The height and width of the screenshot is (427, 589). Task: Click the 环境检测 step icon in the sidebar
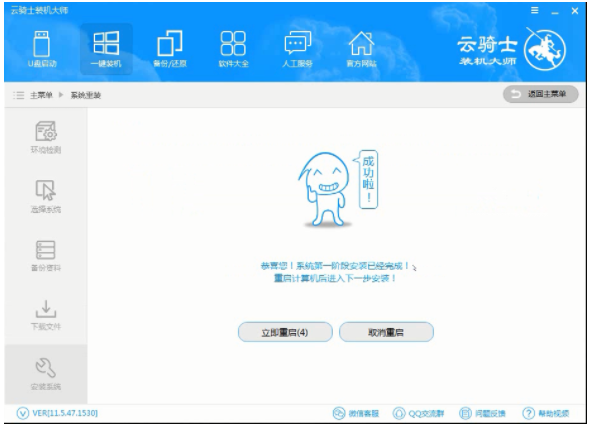pos(45,137)
